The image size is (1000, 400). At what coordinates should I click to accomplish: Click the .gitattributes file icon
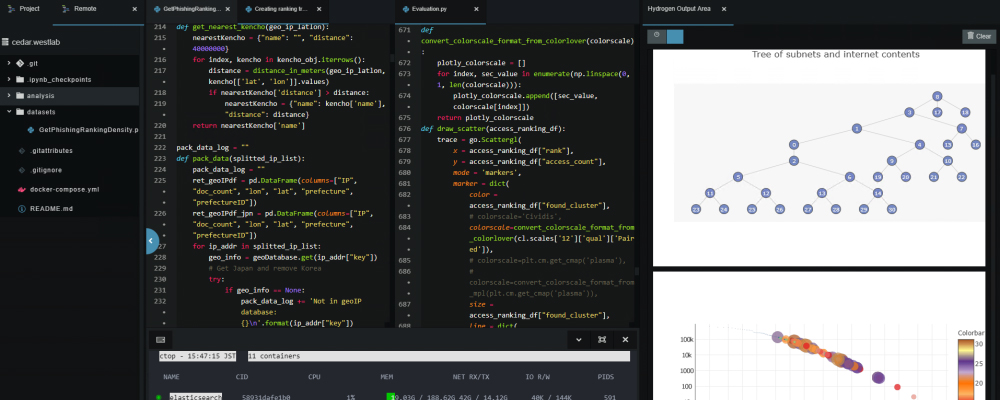coord(21,151)
